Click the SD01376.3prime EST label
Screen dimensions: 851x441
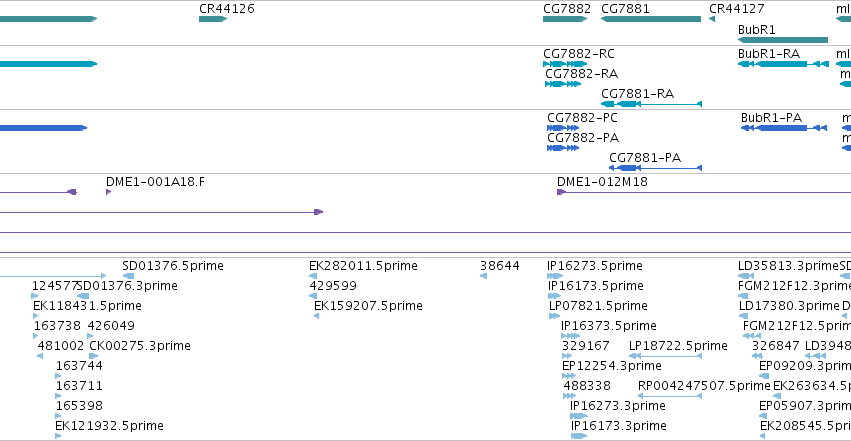[x=128, y=286]
